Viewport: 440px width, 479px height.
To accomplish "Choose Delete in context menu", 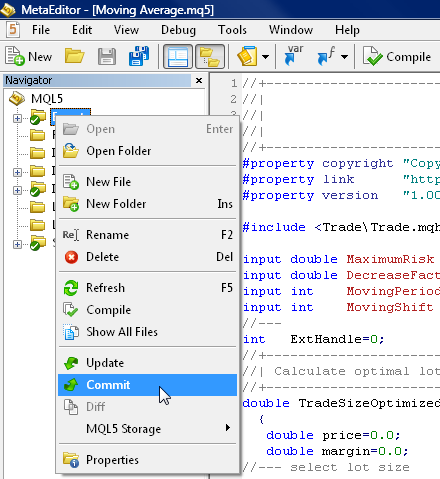I will click(147, 257).
